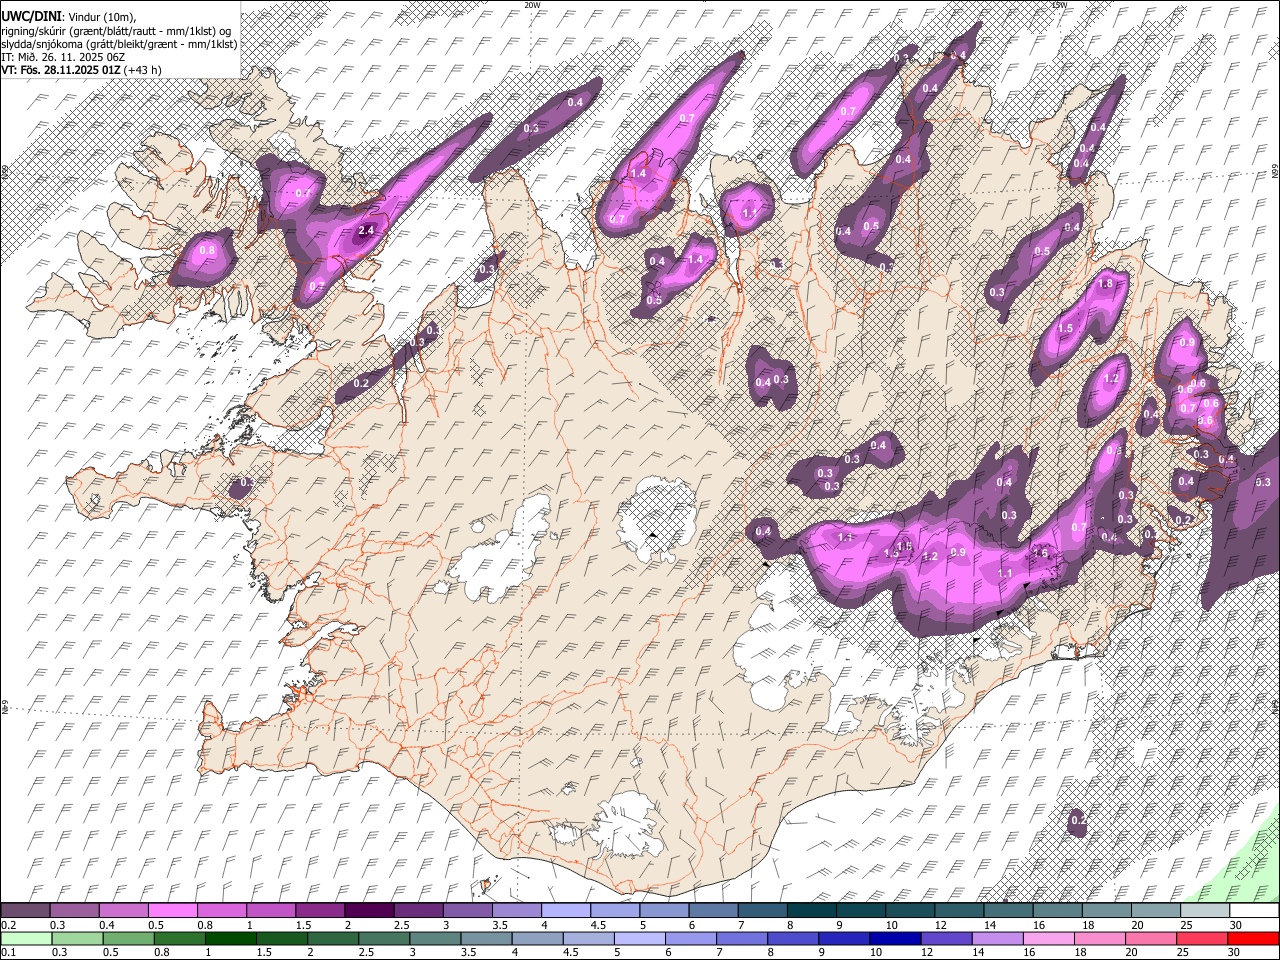Image resolution: width=1280 pixels, height=960 pixels.
Task: Click the 20W longitude label
Action: click(x=533, y=5)
